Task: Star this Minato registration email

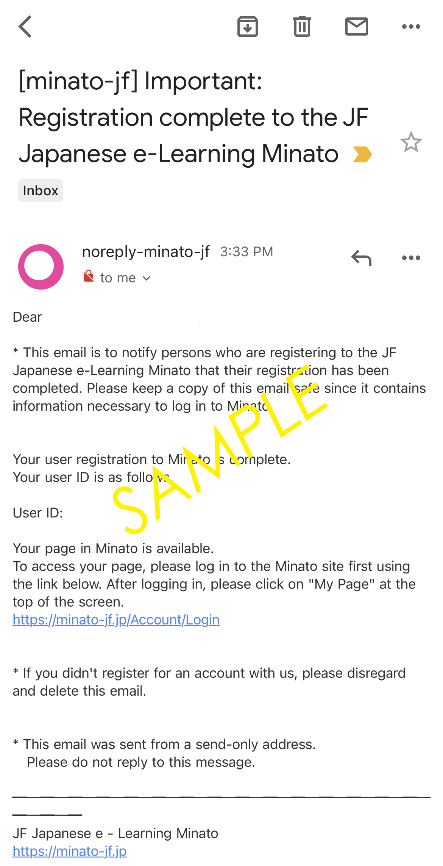Action: (411, 143)
